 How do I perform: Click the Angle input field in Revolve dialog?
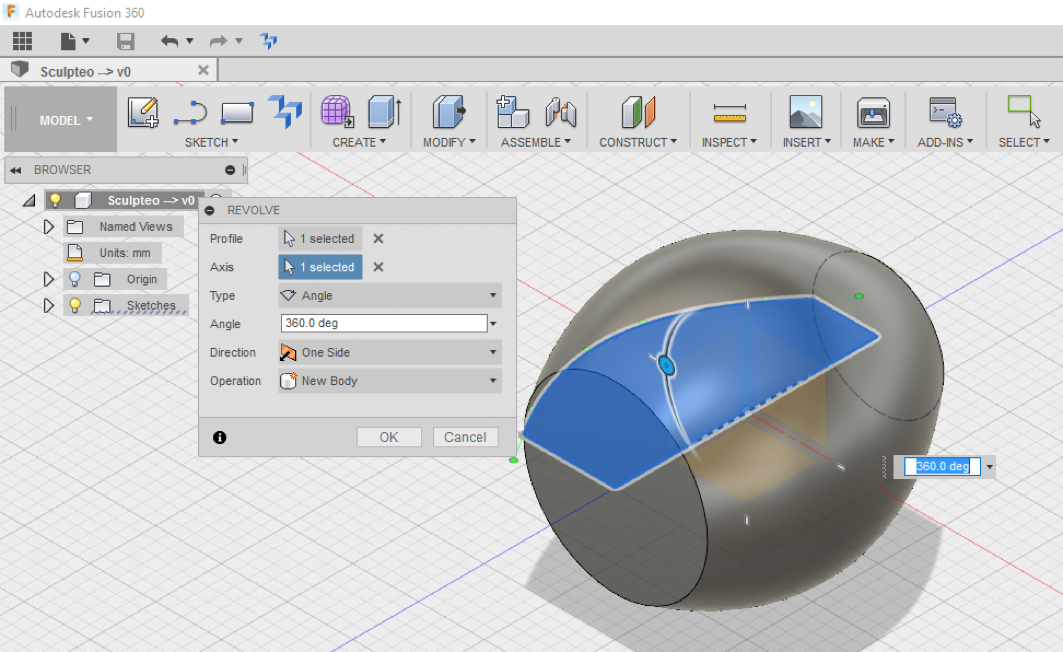coord(383,324)
